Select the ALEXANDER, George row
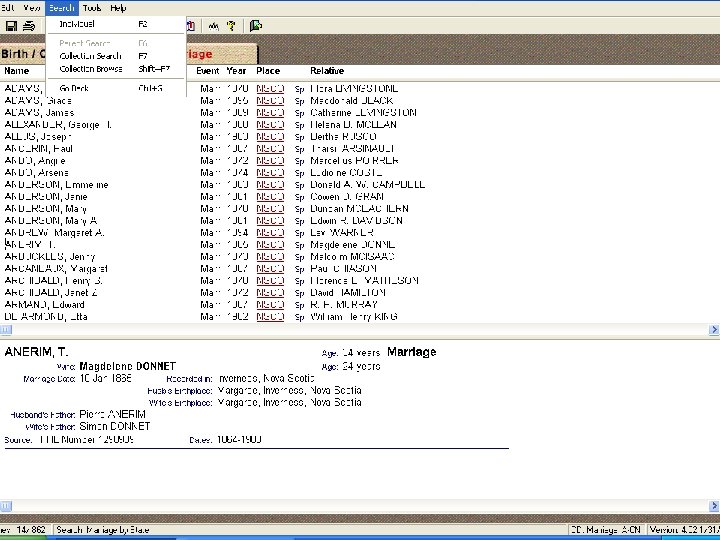This screenshot has height=540, width=720. 58,125
